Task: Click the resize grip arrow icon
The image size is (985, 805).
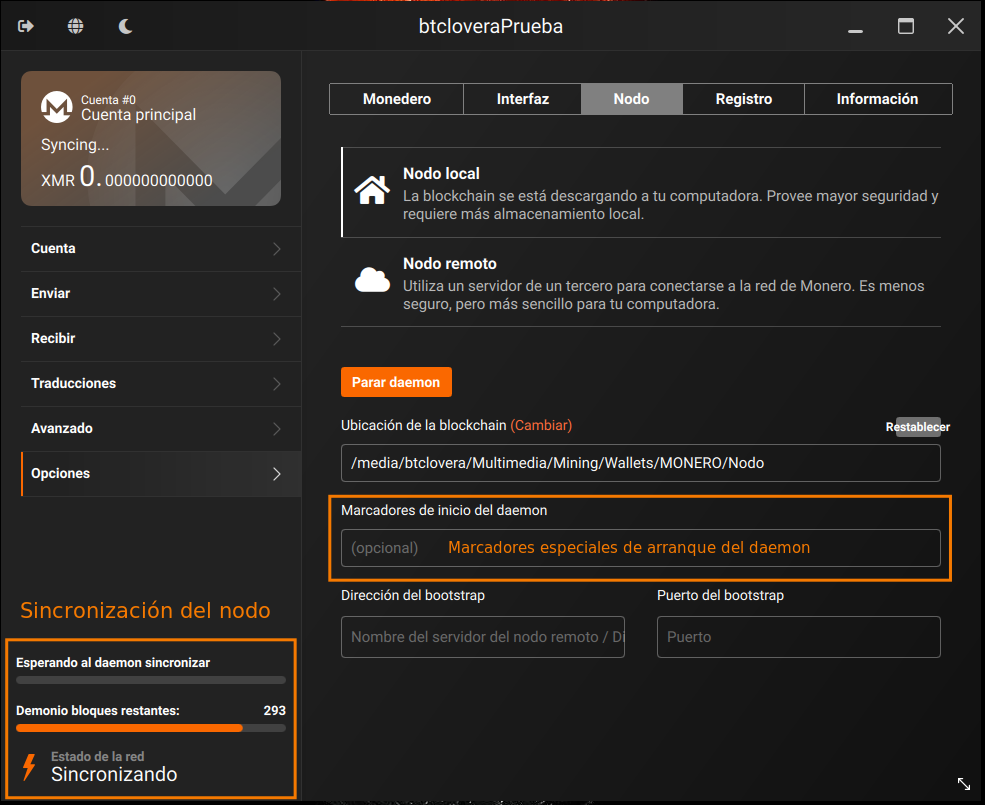Action: (x=964, y=784)
